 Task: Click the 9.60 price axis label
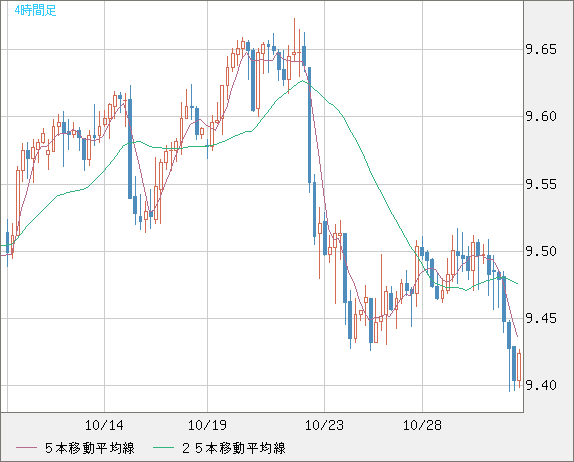(x=541, y=116)
